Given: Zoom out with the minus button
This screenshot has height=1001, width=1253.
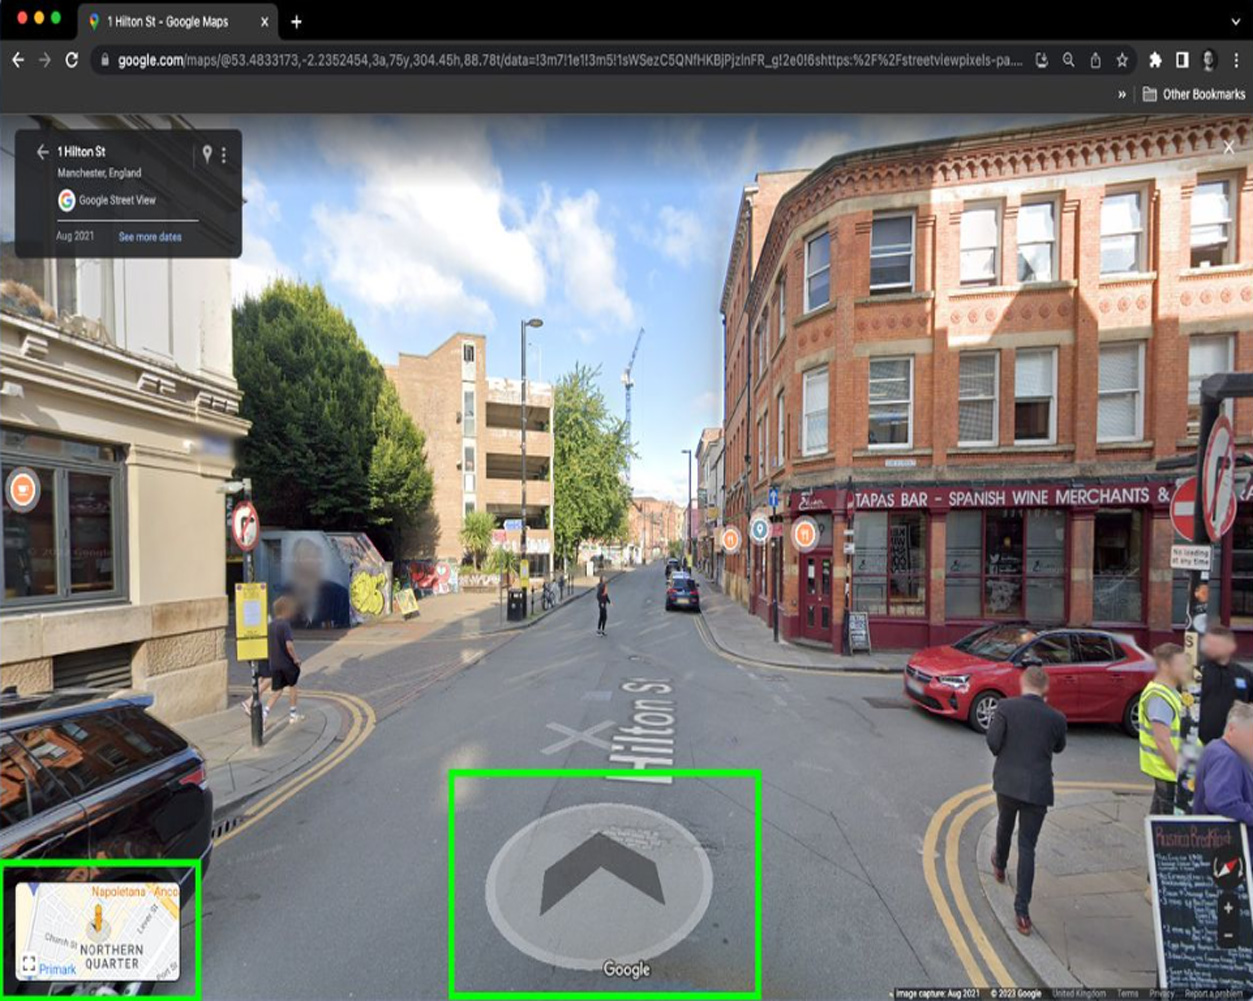Looking at the screenshot, I should [x=1228, y=937].
